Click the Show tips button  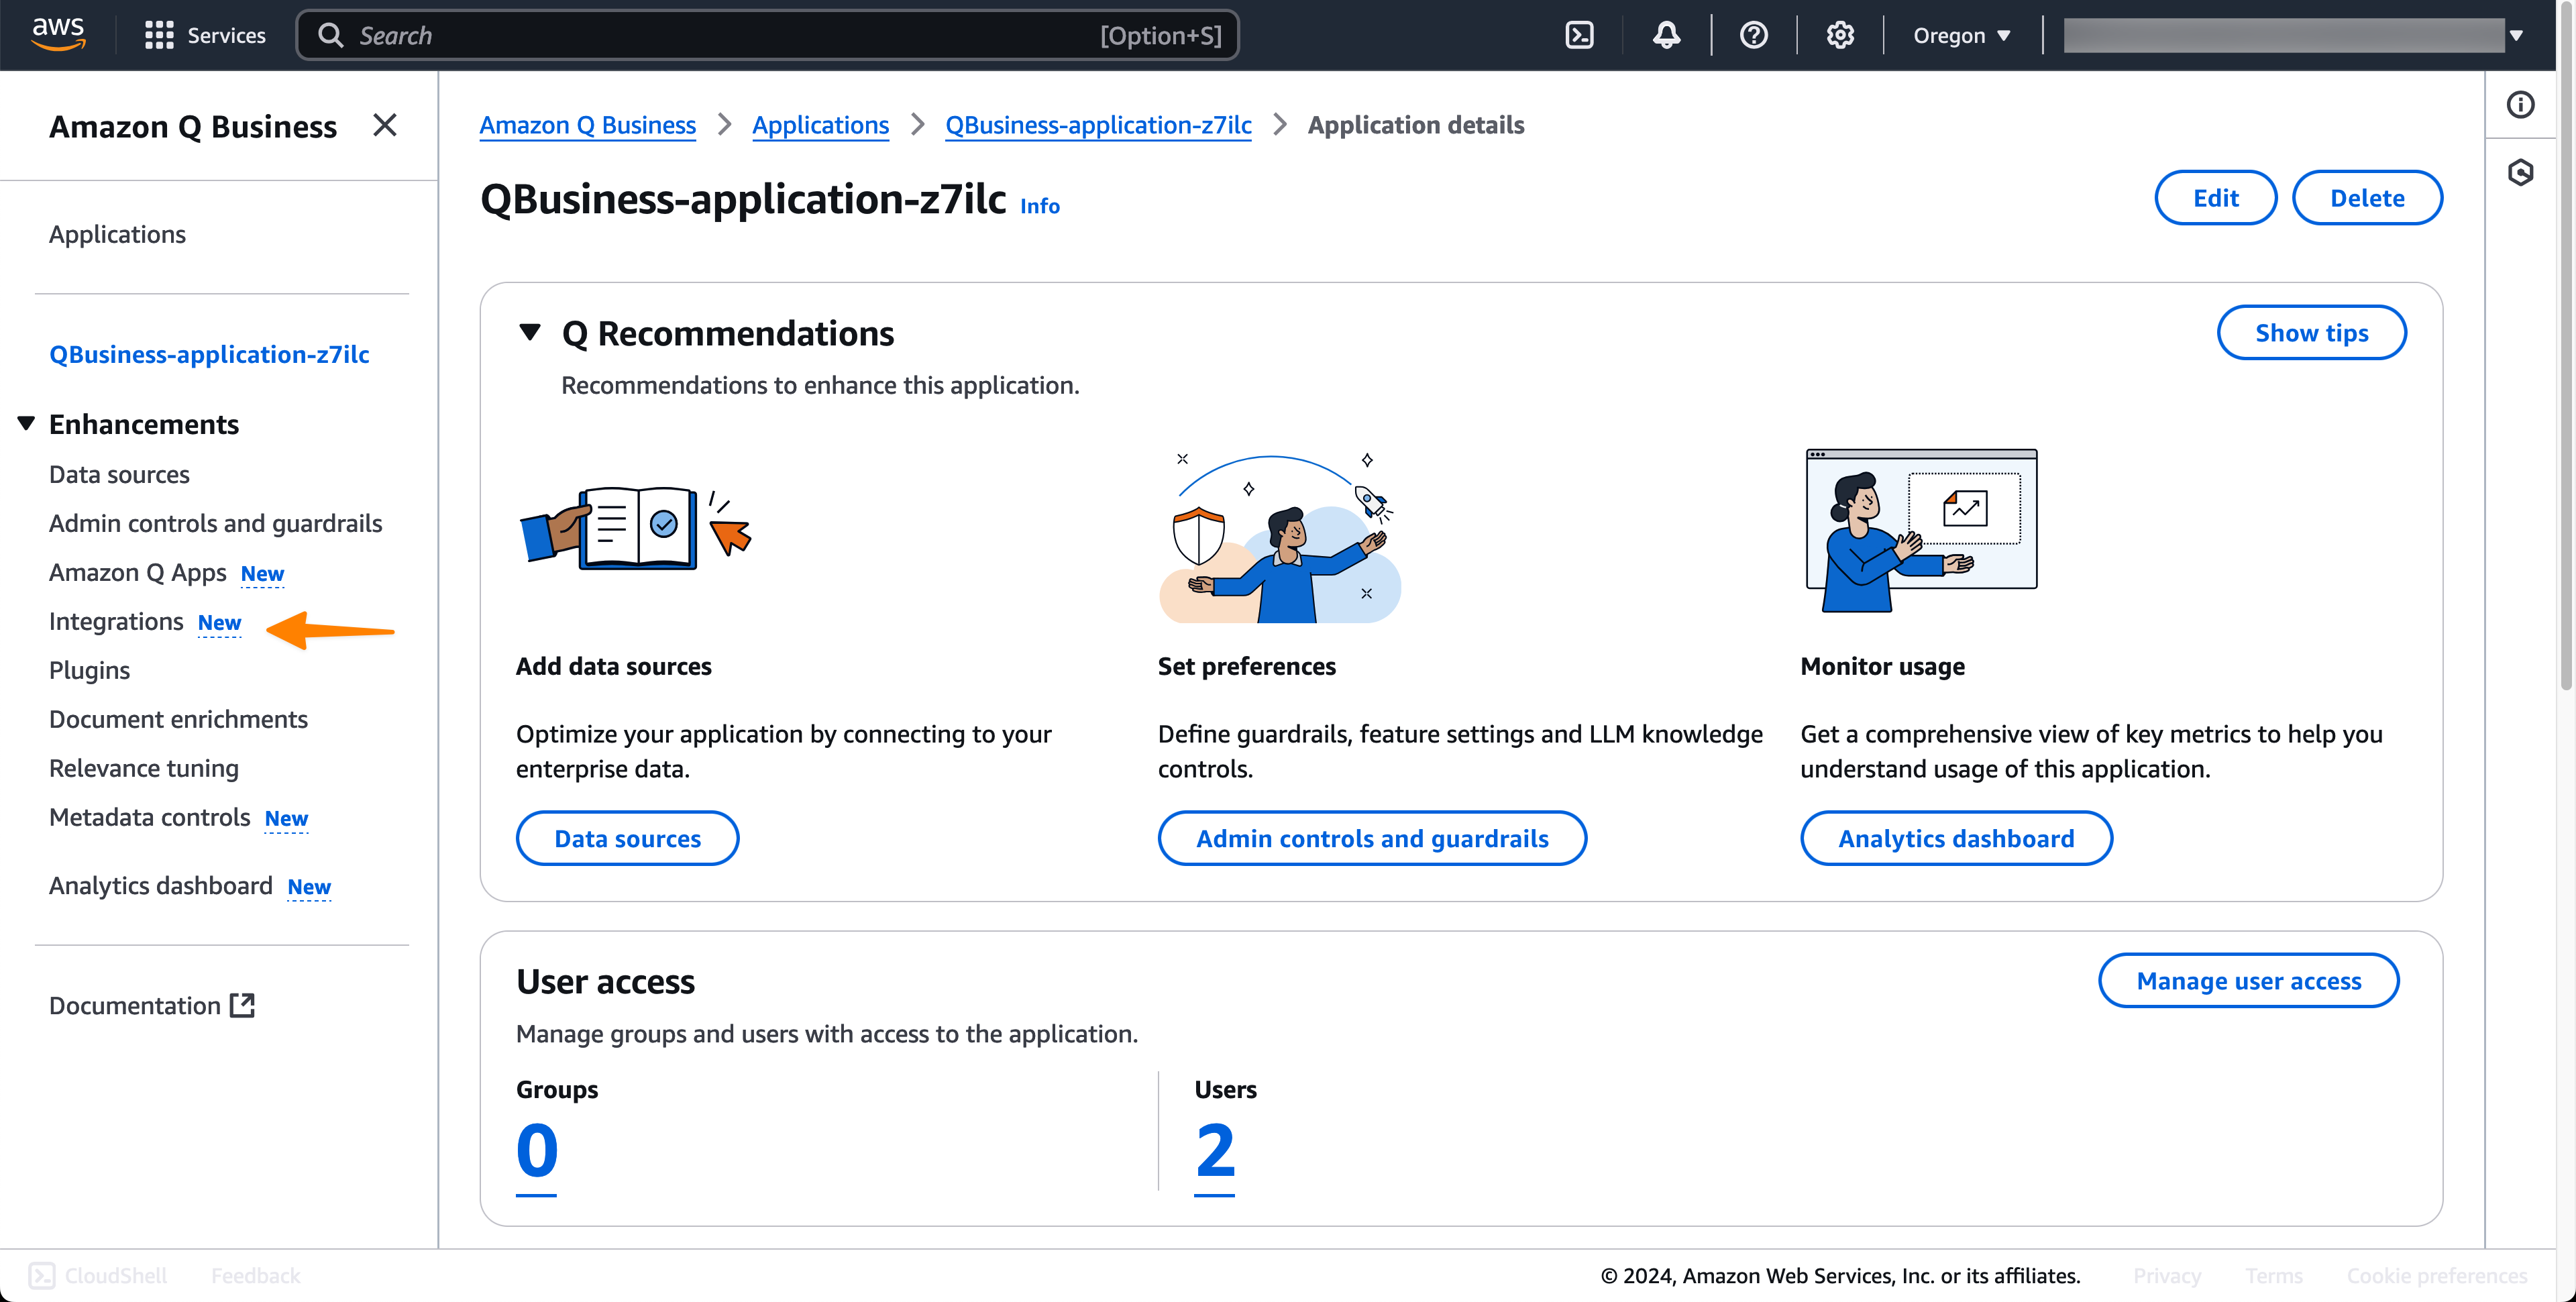coord(2311,333)
